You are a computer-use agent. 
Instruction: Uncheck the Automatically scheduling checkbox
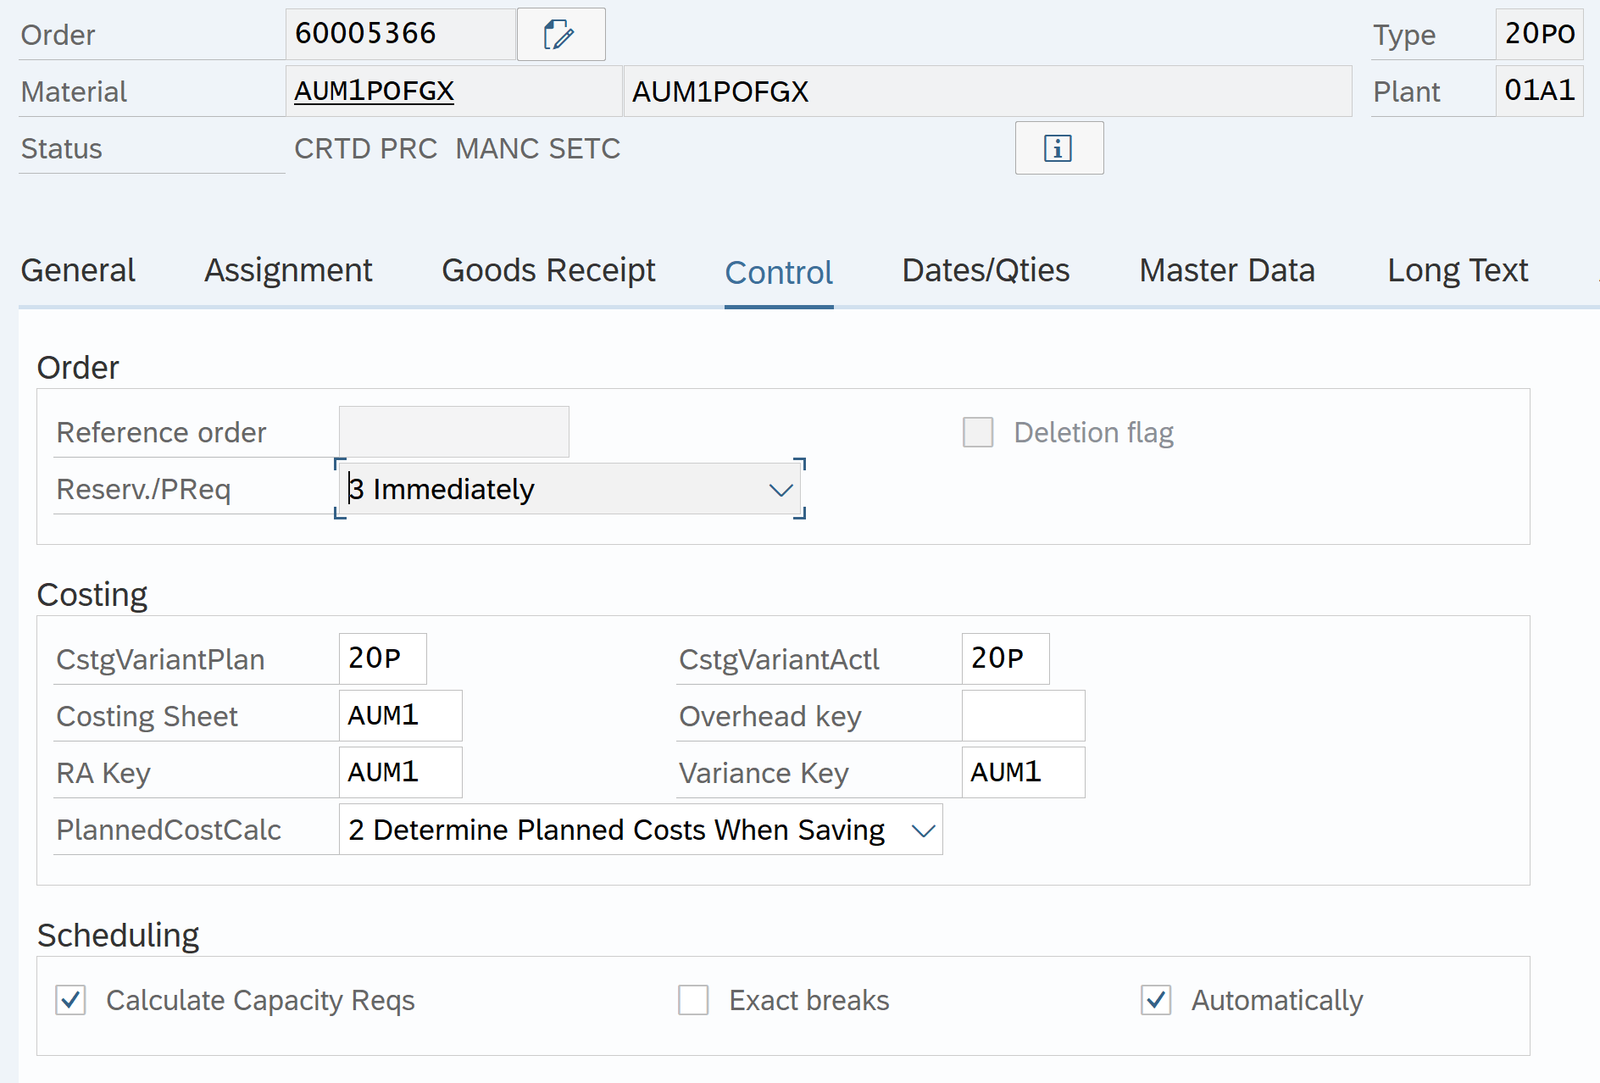(x=1156, y=1000)
